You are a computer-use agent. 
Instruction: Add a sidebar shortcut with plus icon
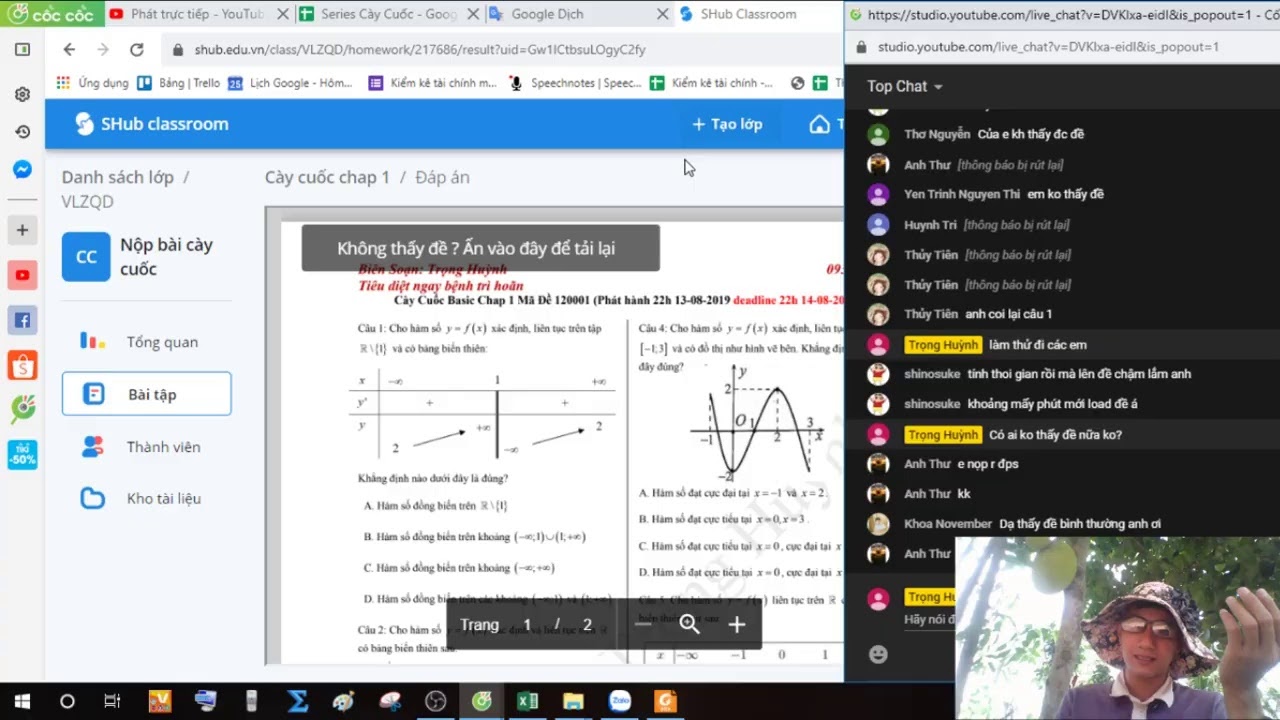point(22,230)
